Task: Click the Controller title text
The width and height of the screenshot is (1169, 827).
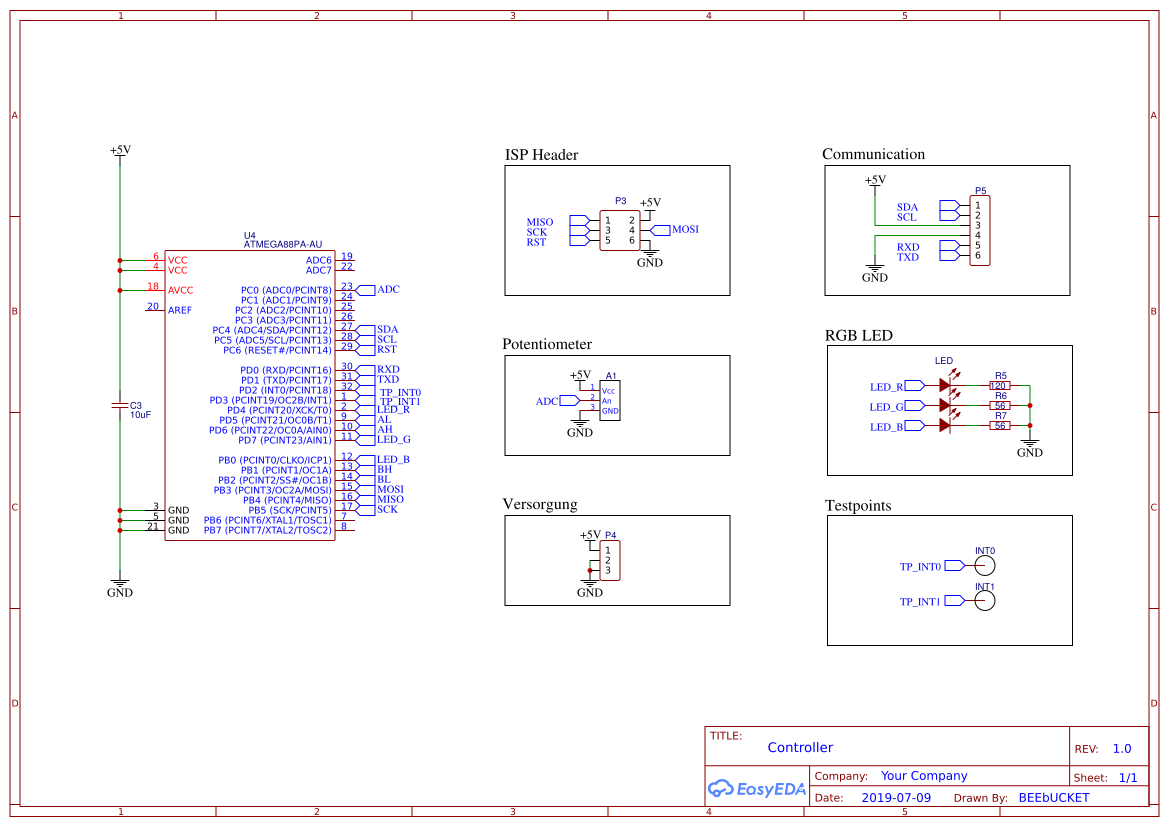Action: click(800, 748)
